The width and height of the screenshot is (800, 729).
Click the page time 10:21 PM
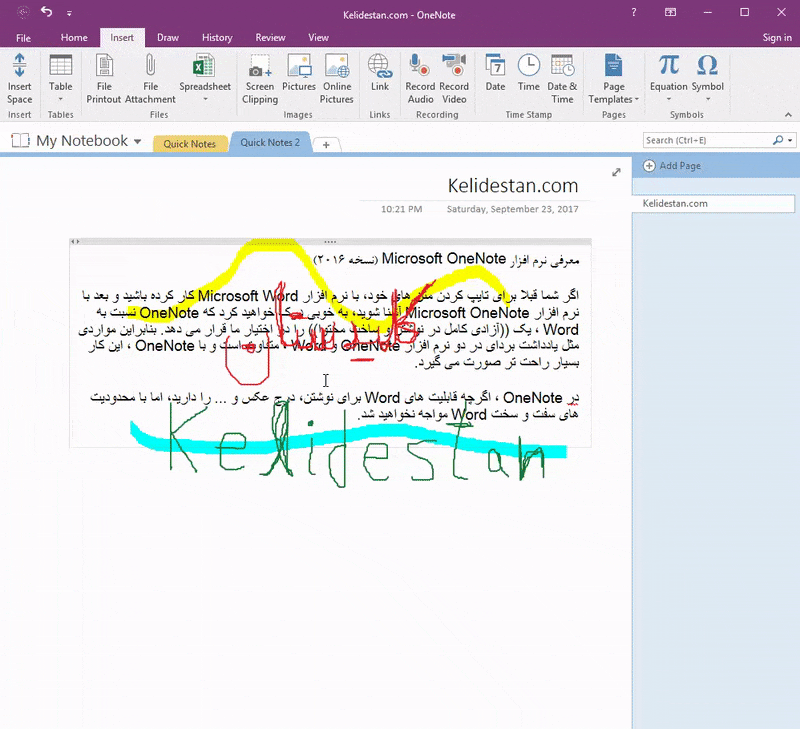(x=402, y=209)
